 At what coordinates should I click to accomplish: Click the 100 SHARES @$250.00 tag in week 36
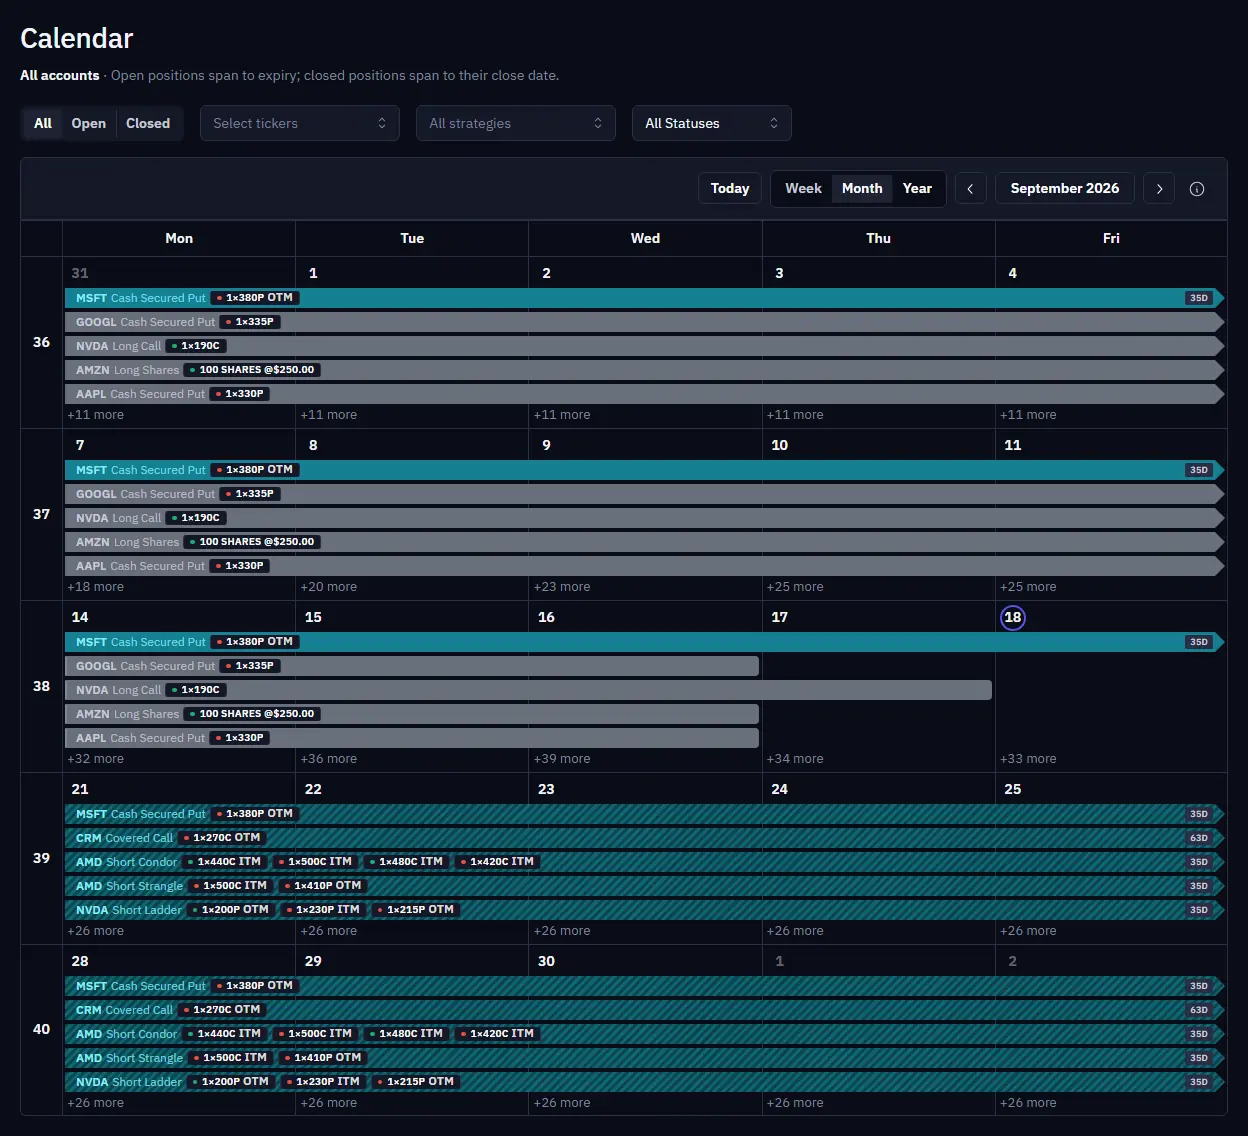click(252, 370)
